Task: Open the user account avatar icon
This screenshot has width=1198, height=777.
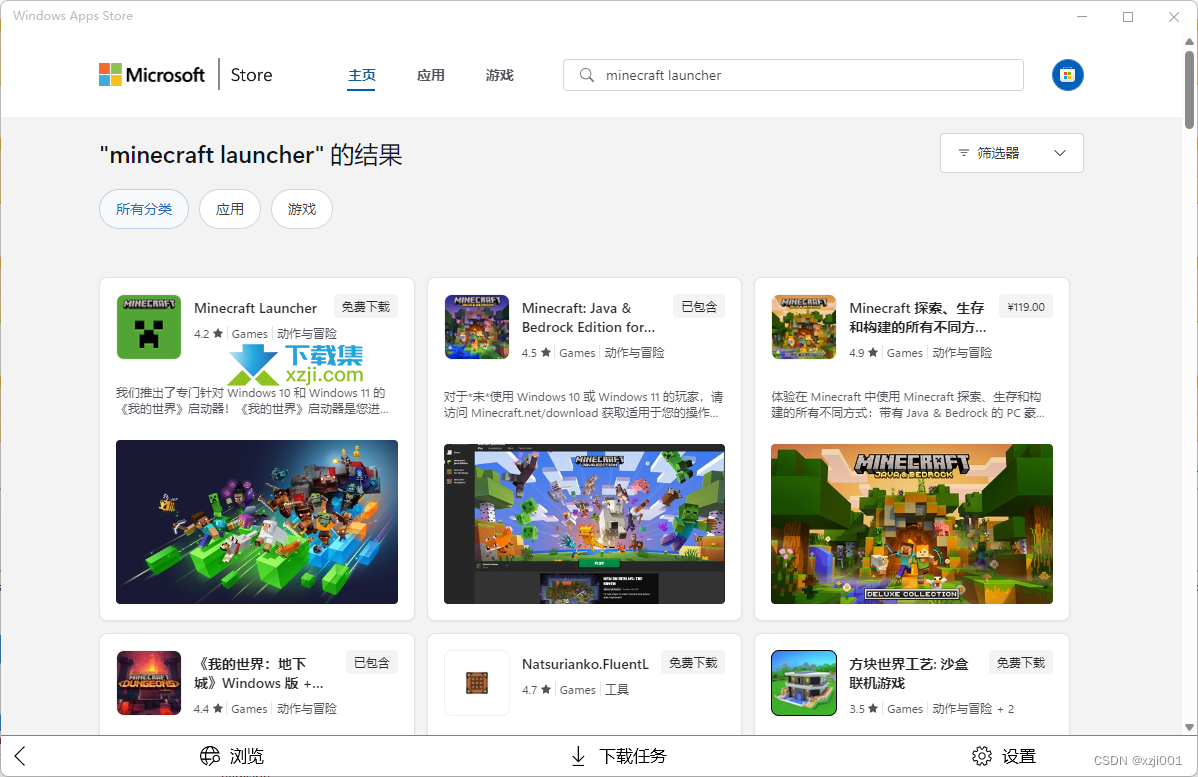Action: tap(1067, 75)
